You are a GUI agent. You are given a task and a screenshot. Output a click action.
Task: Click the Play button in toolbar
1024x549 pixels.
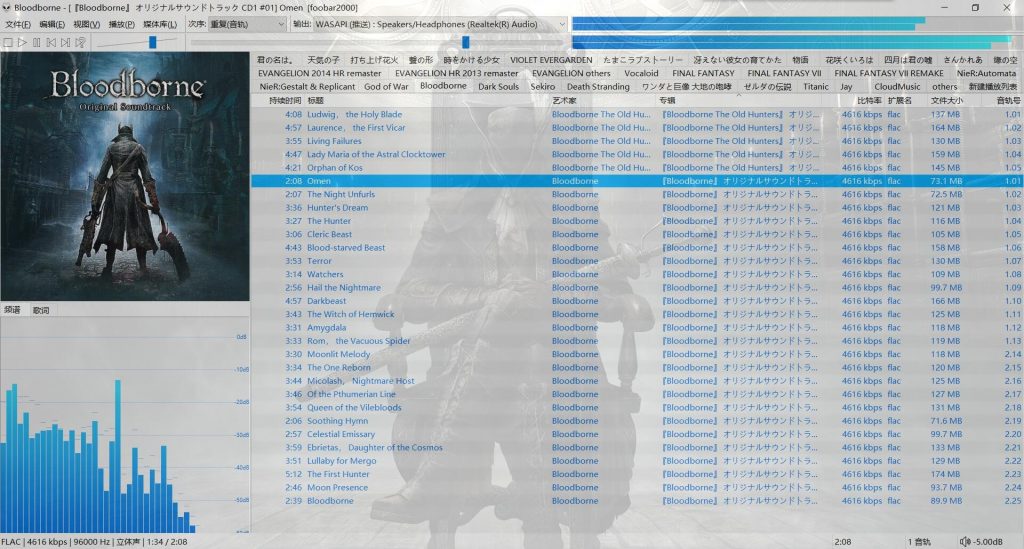click(x=22, y=42)
